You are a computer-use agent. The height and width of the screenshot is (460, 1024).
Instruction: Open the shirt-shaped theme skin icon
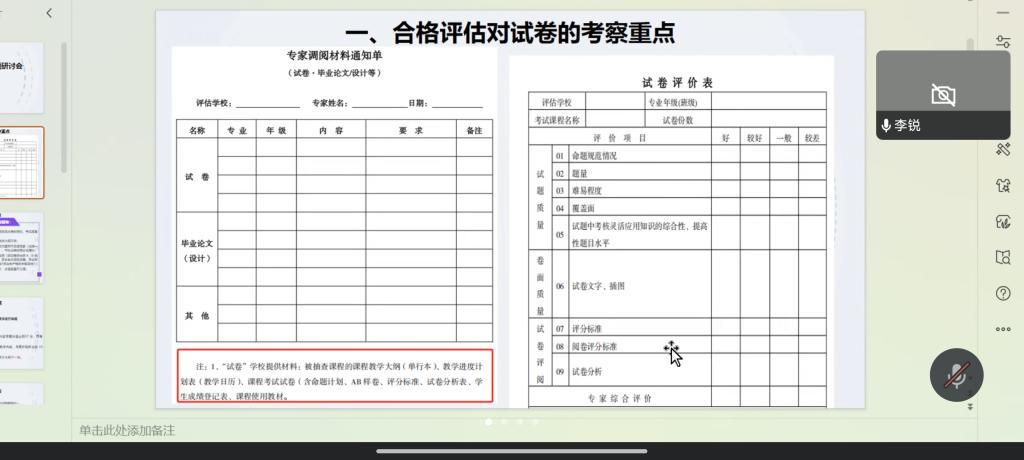[x=1003, y=186]
